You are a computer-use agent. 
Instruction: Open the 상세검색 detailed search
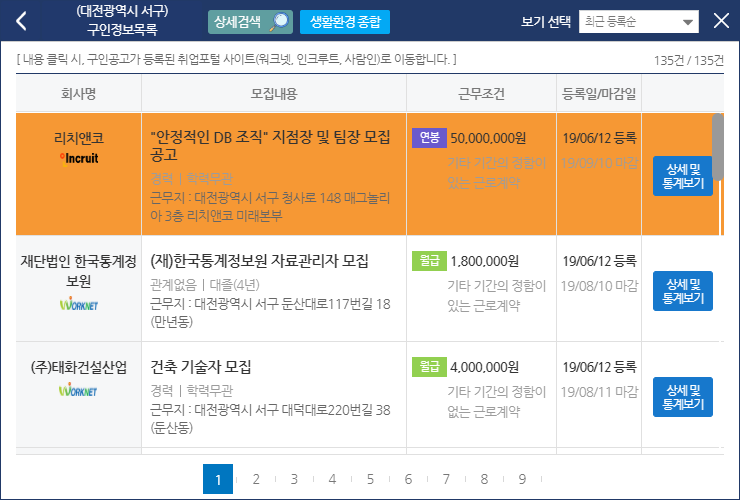click(x=250, y=22)
